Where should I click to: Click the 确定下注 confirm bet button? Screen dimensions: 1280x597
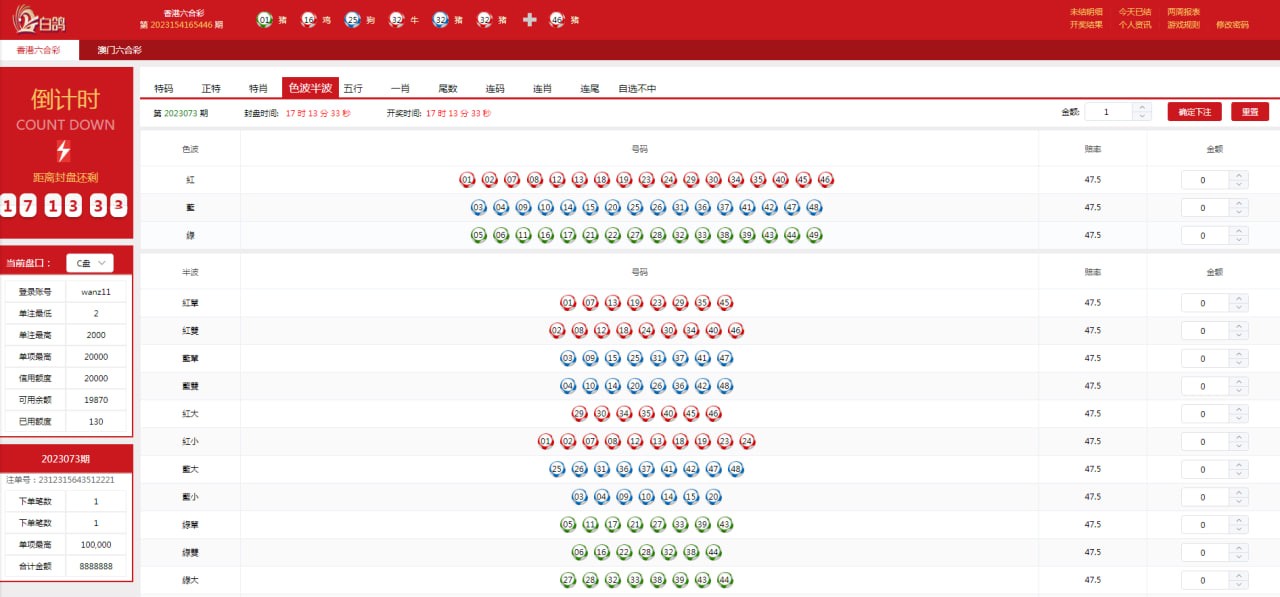[1195, 112]
